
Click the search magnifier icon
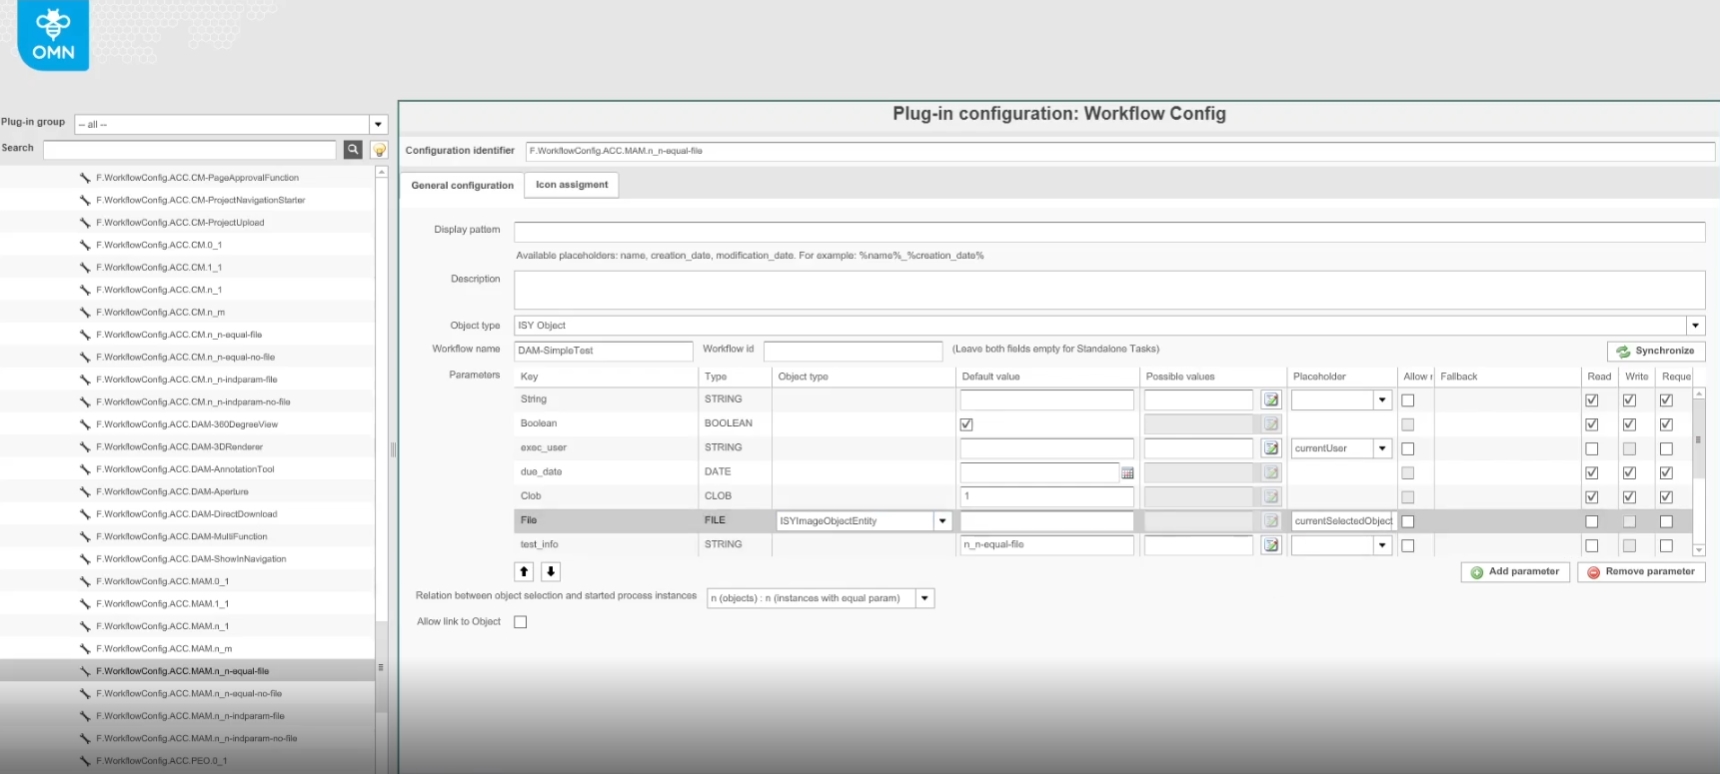pyautogui.click(x=353, y=149)
